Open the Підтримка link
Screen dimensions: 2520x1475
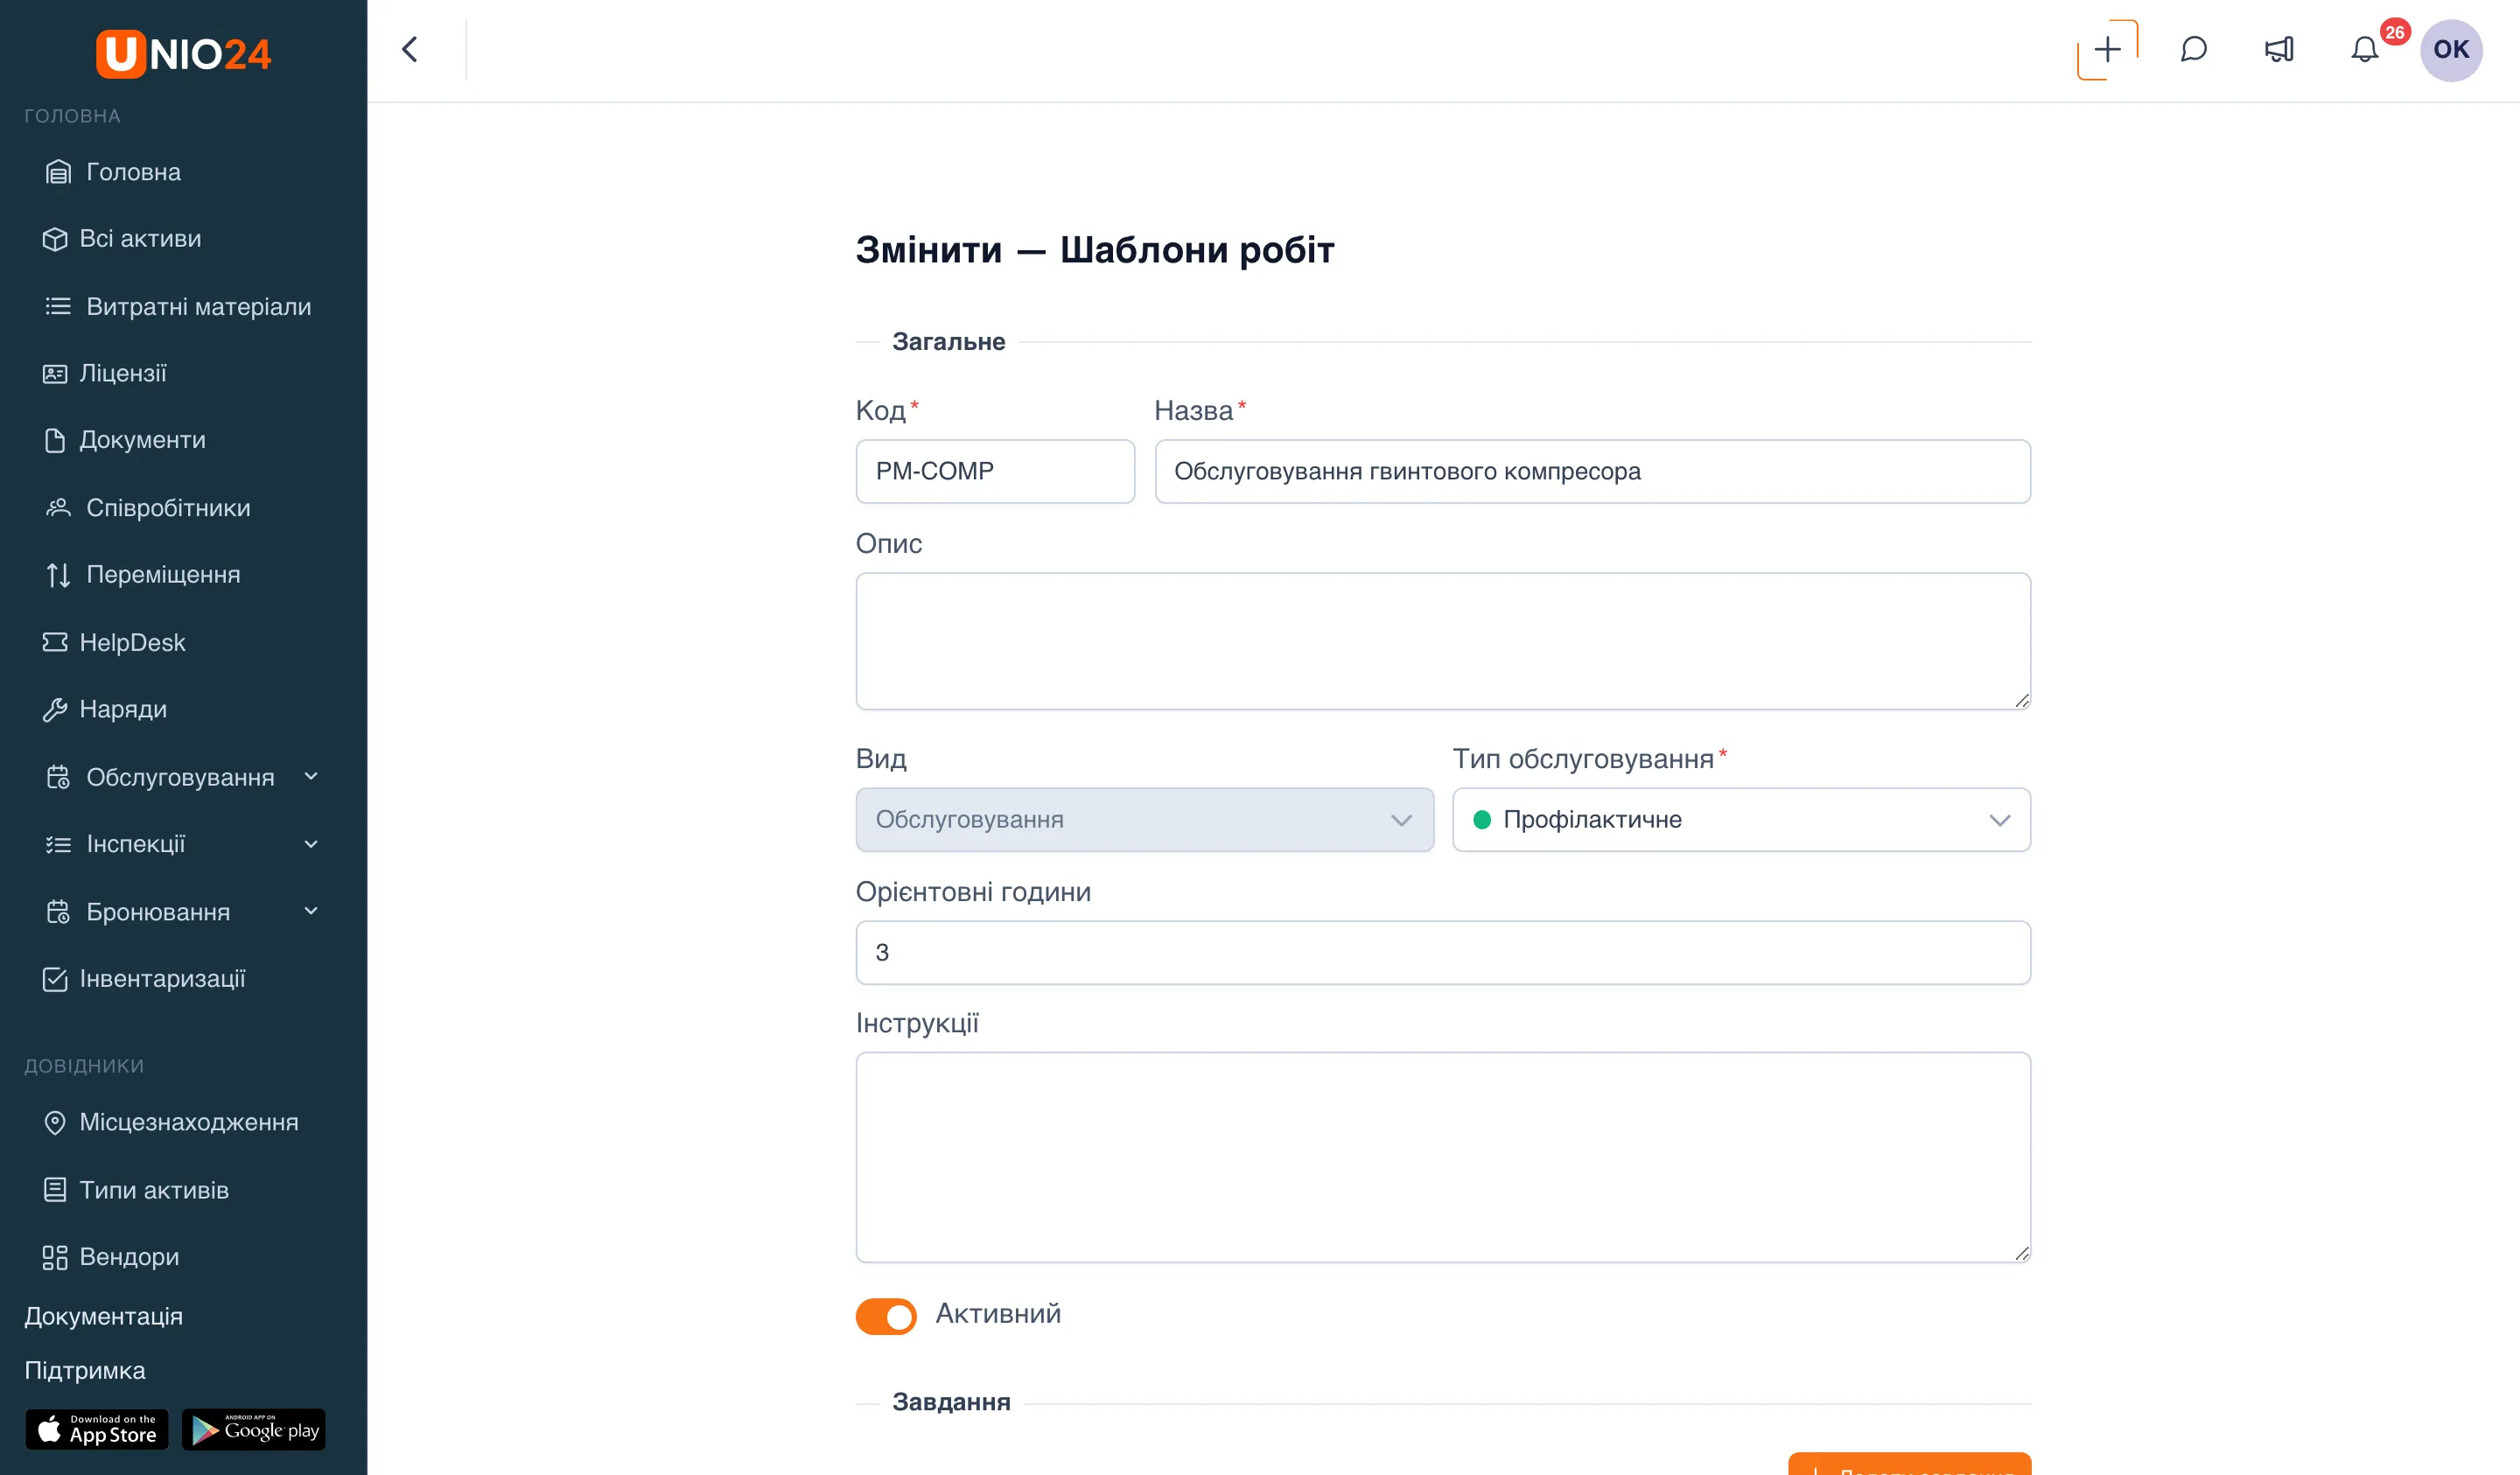click(85, 1370)
